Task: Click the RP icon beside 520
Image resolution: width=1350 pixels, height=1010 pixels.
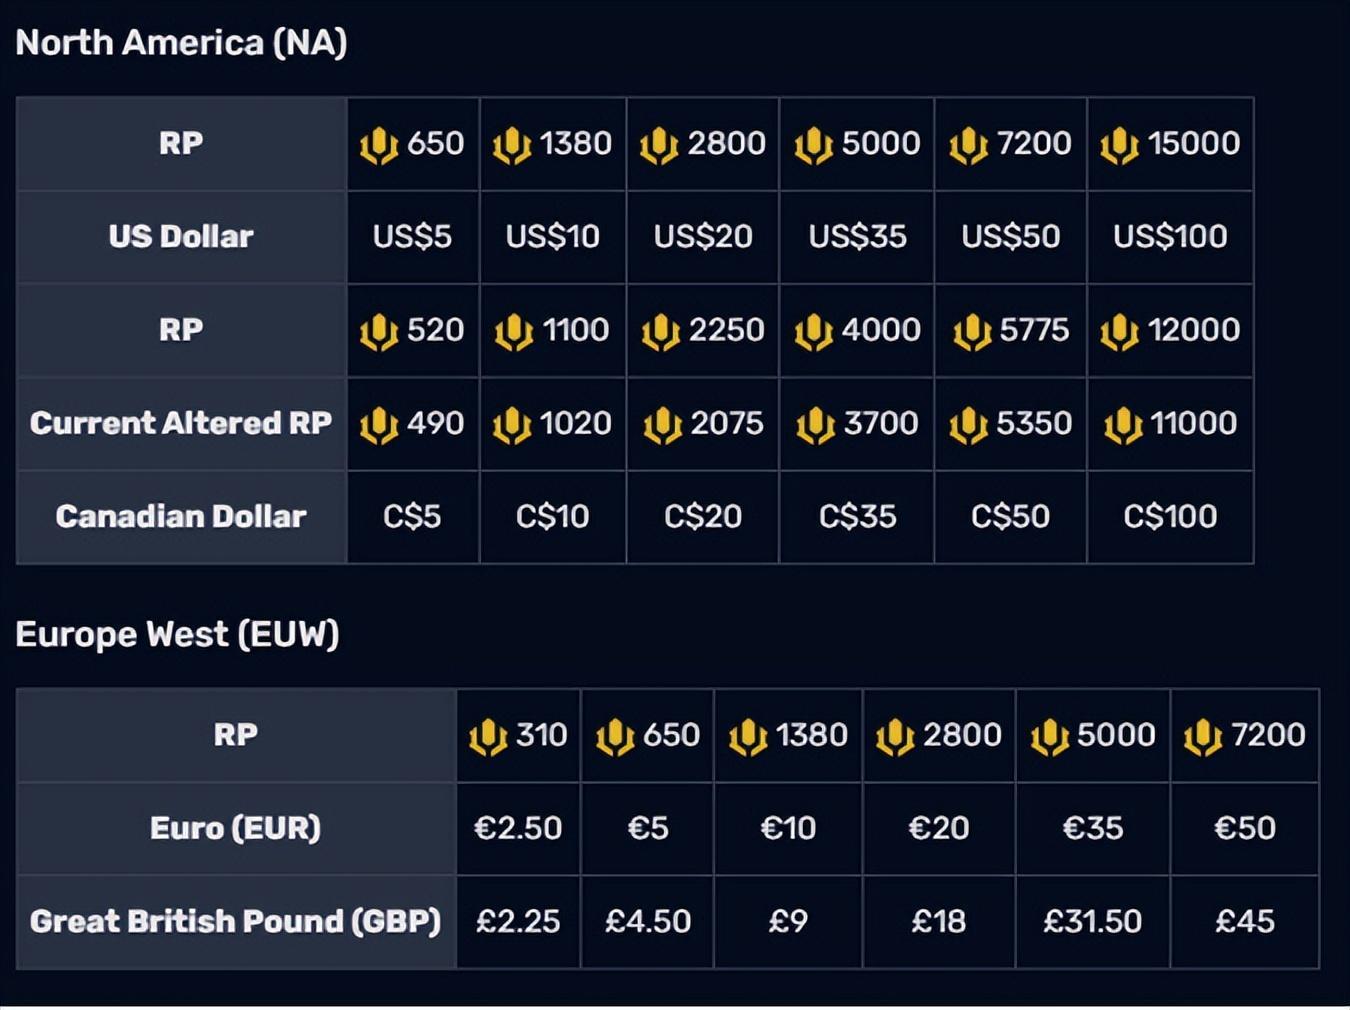Action: [x=379, y=332]
